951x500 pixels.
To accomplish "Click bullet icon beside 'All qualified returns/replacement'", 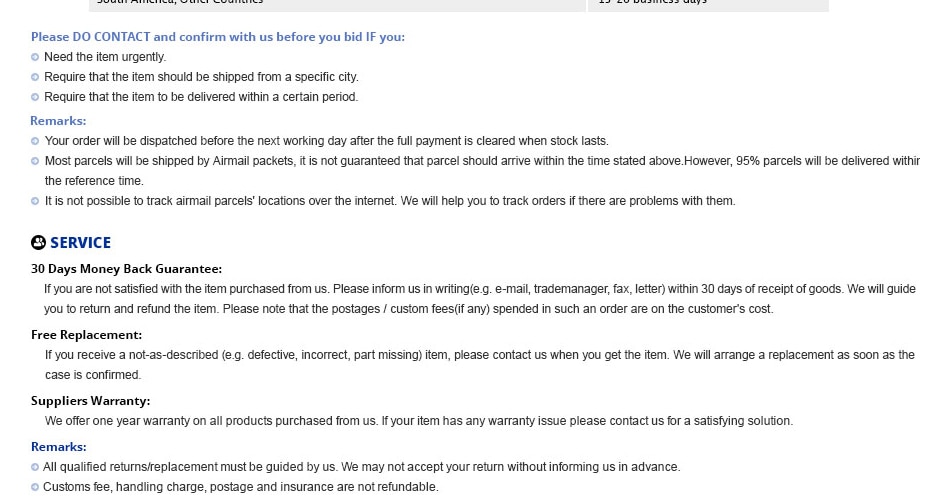I will [35, 467].
